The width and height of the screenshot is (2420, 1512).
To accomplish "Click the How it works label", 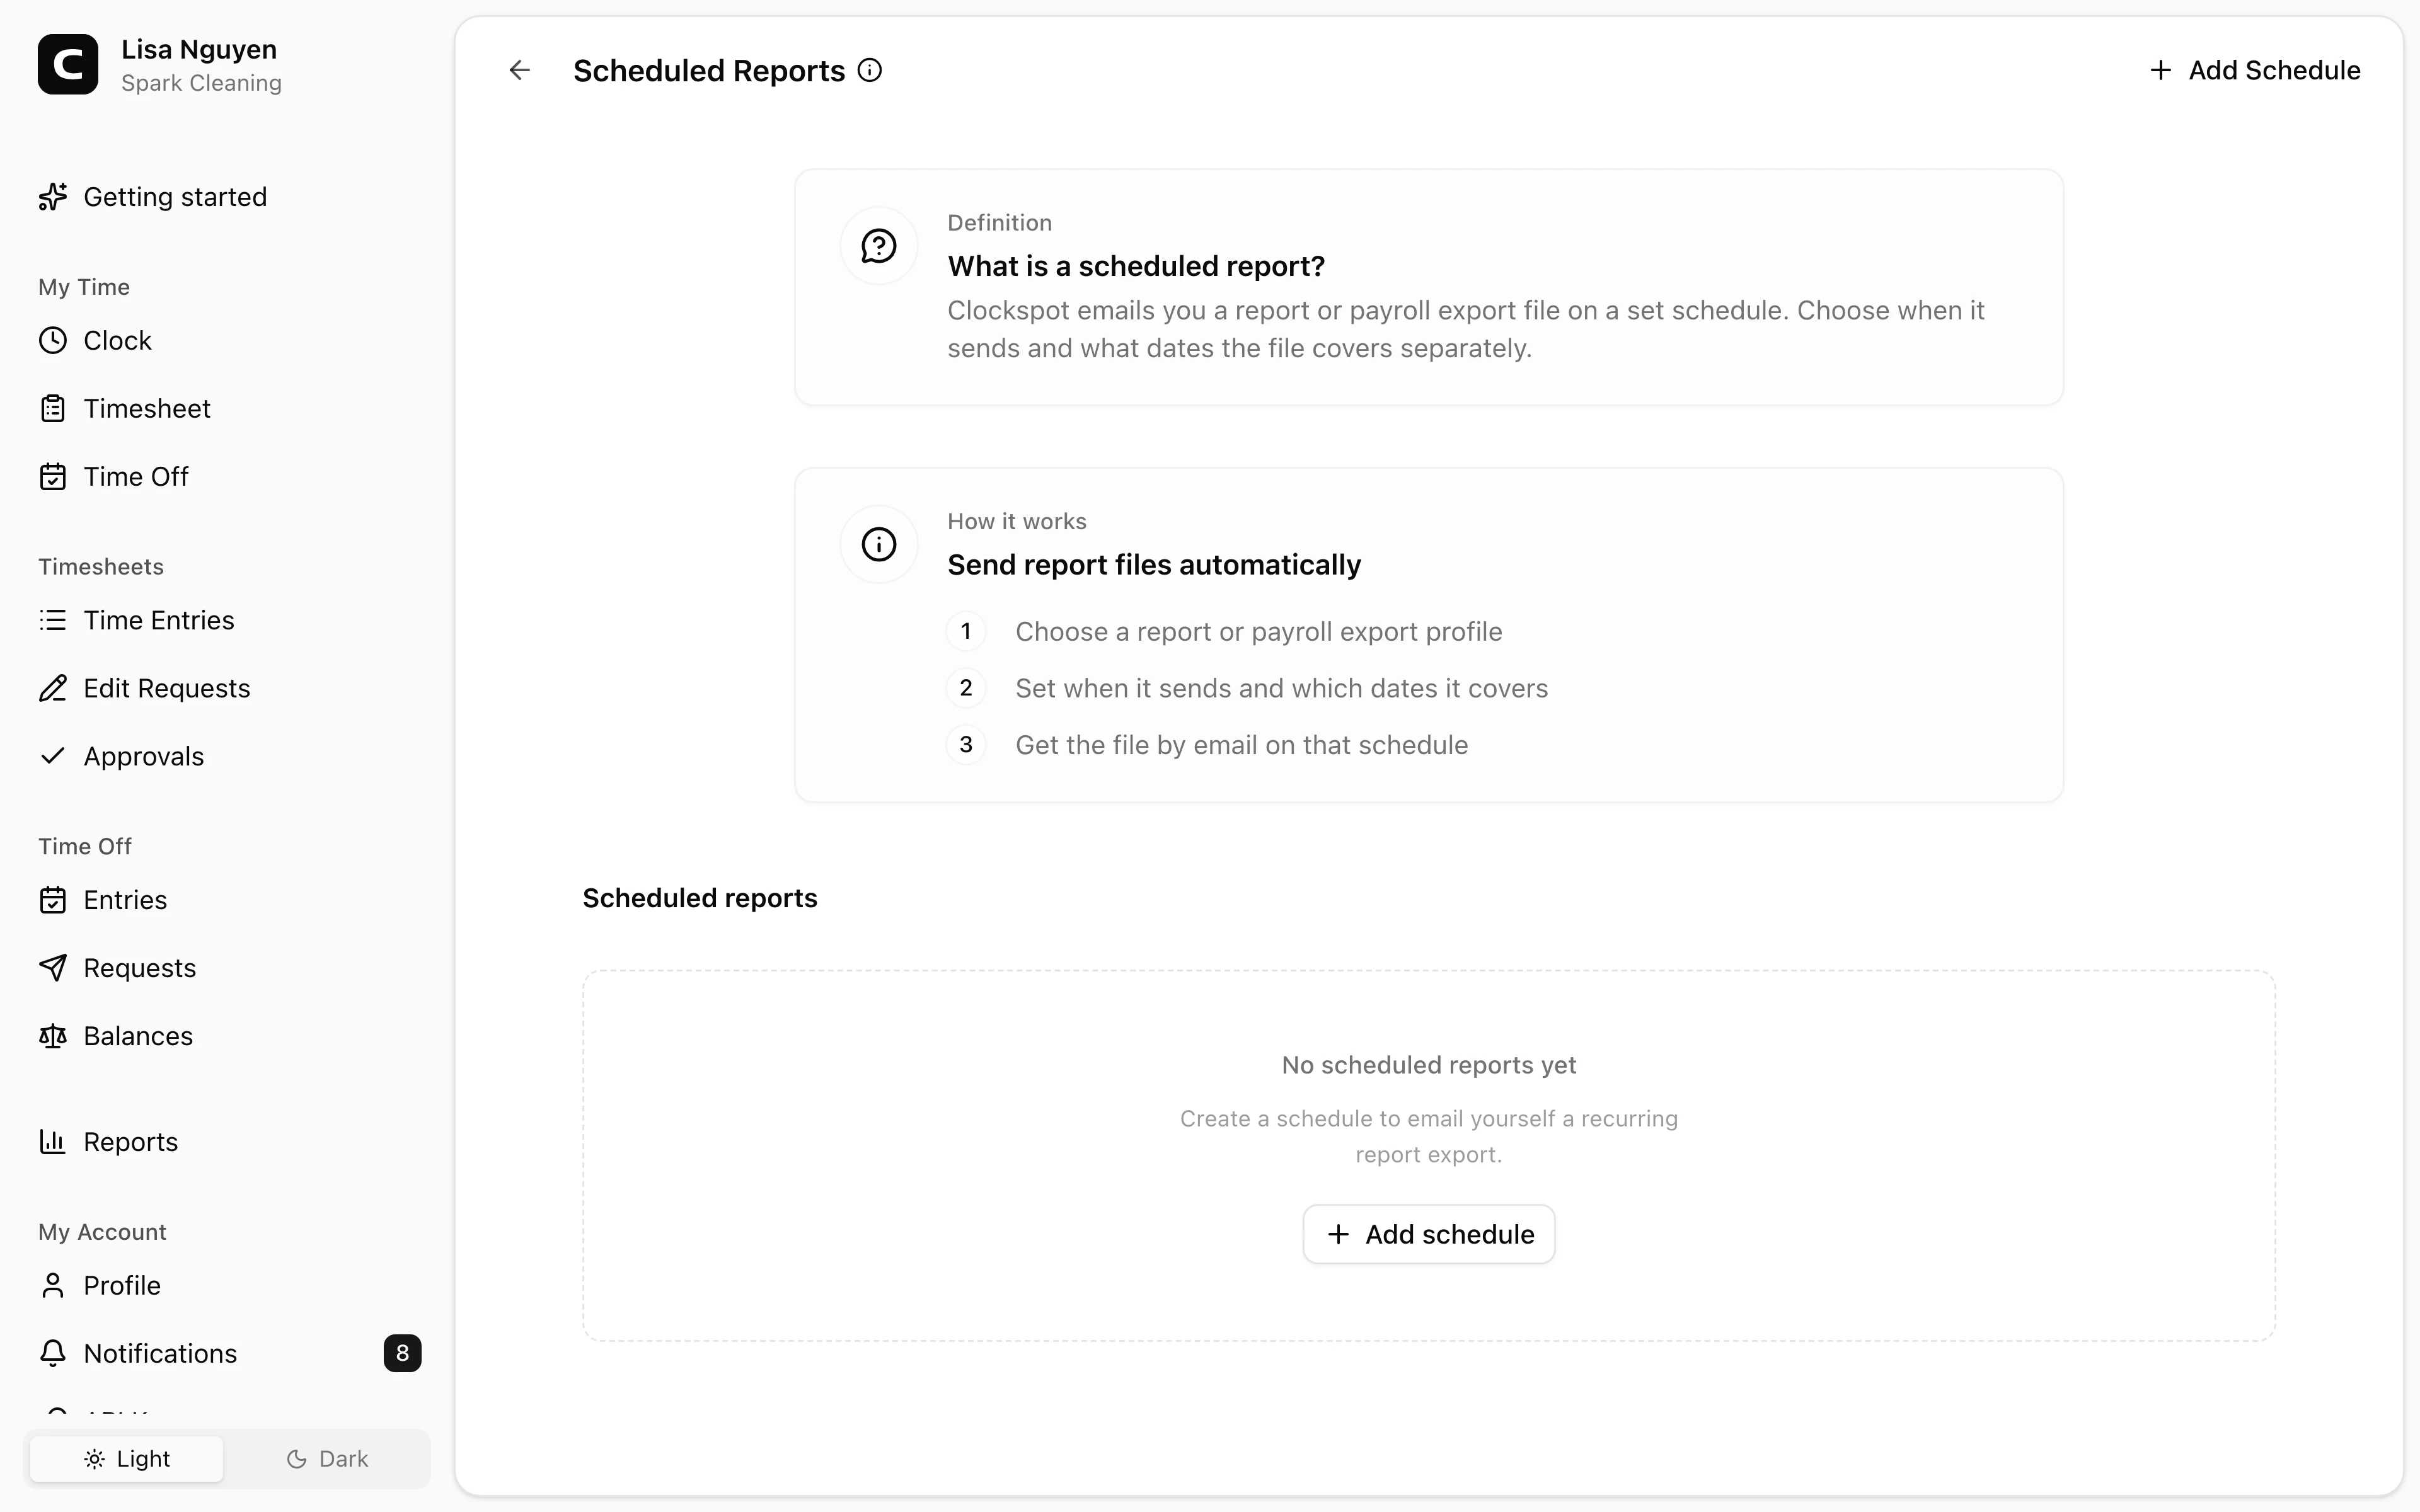I will pyautogui.click(x=1017, y=522).
